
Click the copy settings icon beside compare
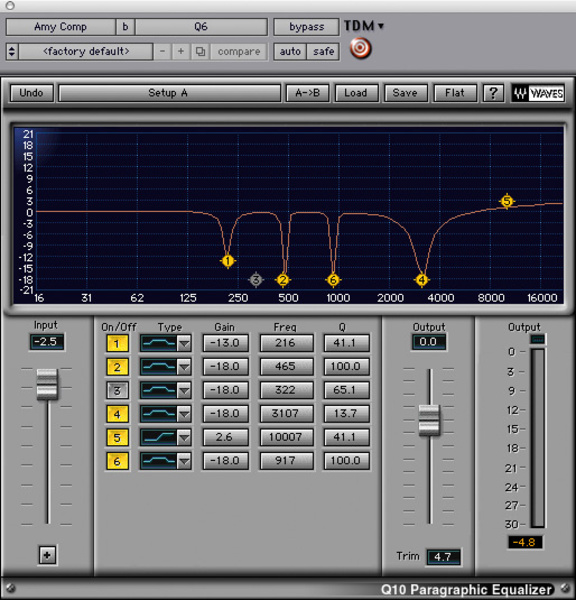[200, 51]
